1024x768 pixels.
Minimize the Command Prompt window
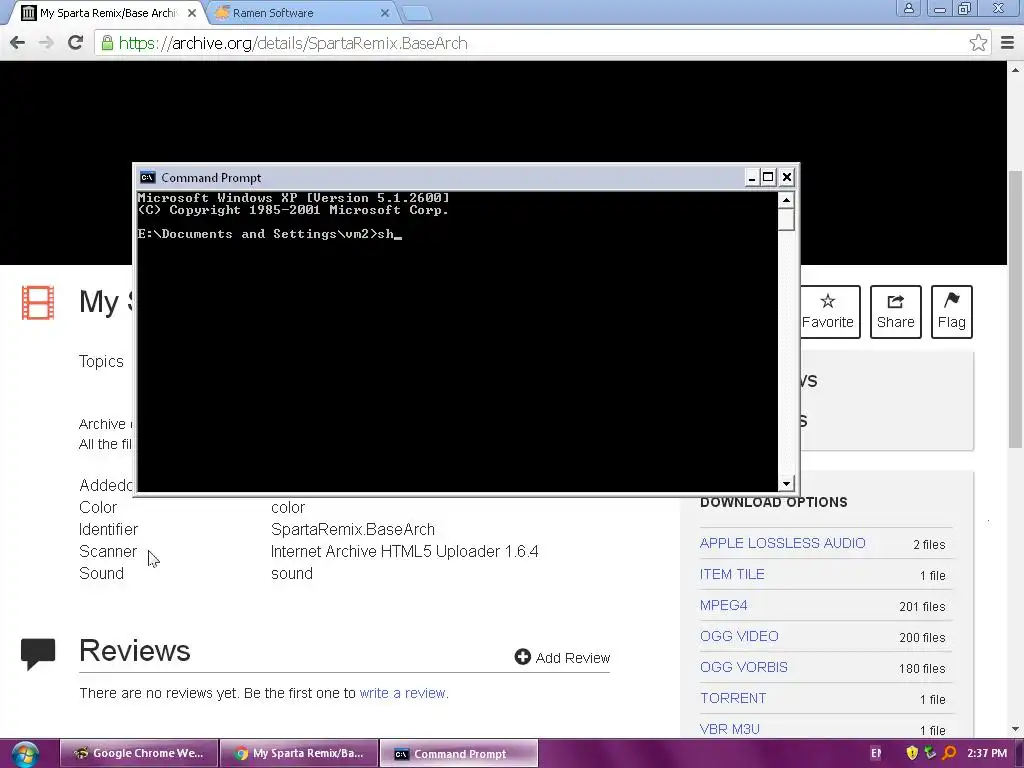[x=752, y=177]
